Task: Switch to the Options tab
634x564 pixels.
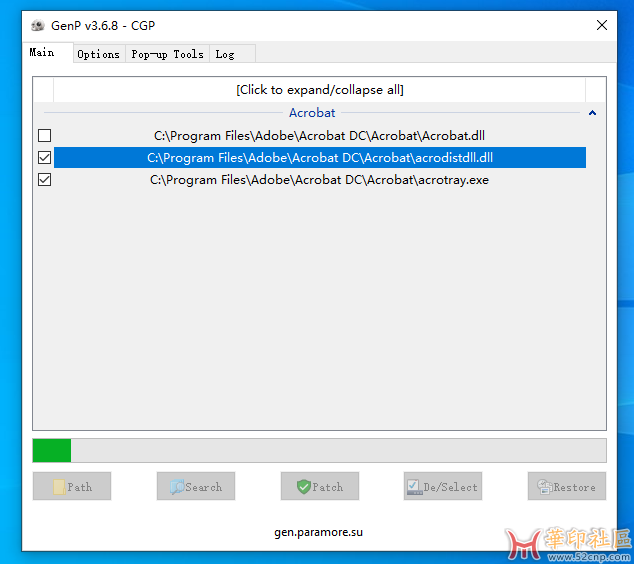Action: coord(99,54)
